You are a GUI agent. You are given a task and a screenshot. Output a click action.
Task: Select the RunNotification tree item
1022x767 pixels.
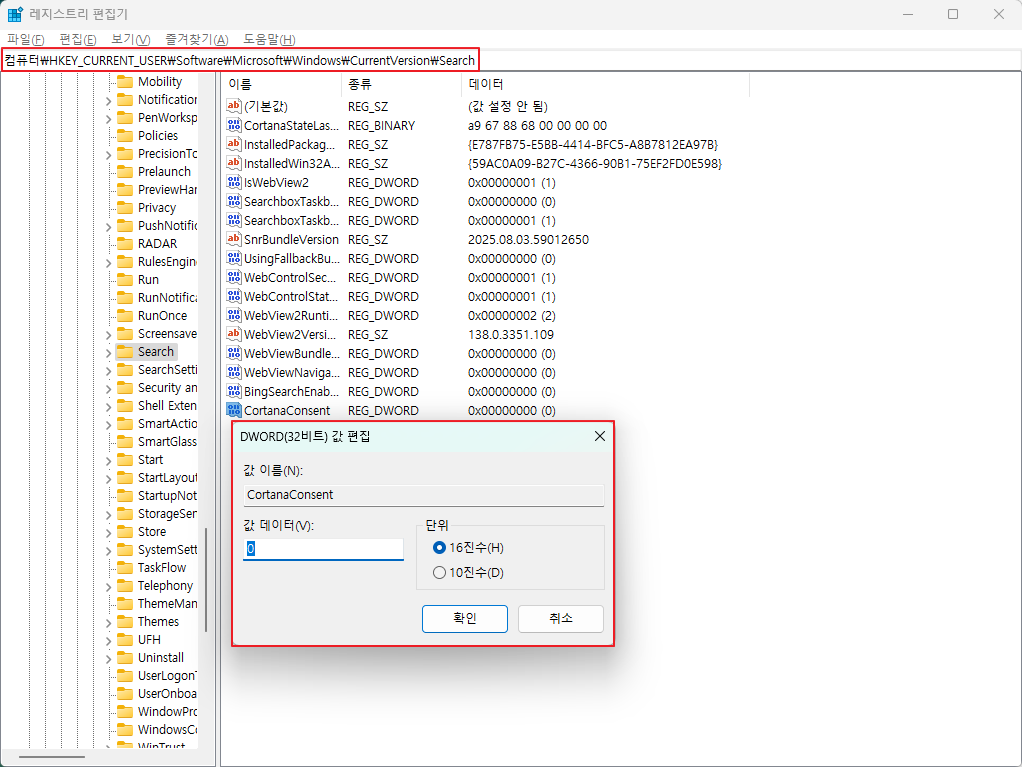tap(167, 298)
